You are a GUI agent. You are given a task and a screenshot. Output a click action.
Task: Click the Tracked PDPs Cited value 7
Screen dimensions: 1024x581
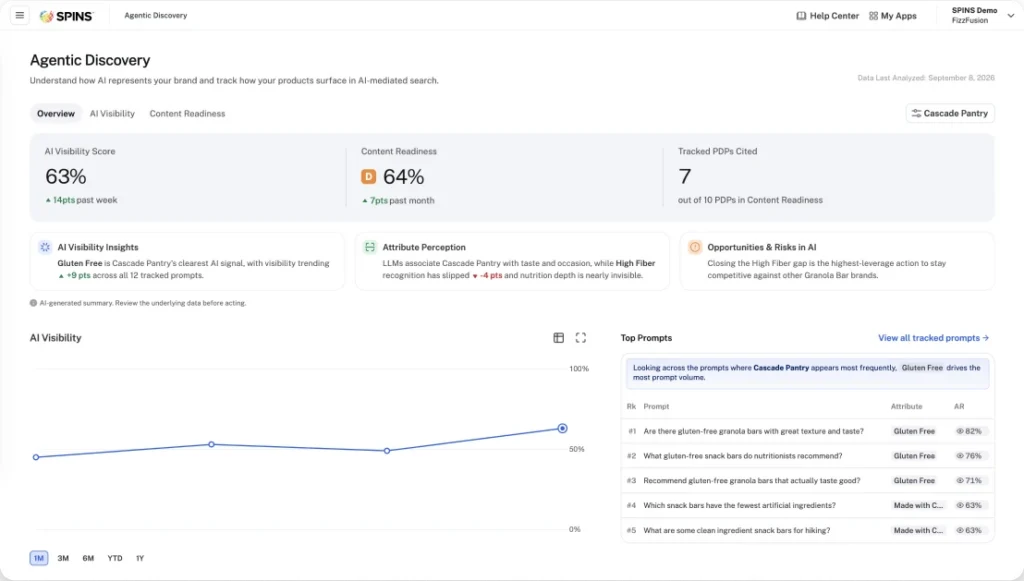coord(684,176)
